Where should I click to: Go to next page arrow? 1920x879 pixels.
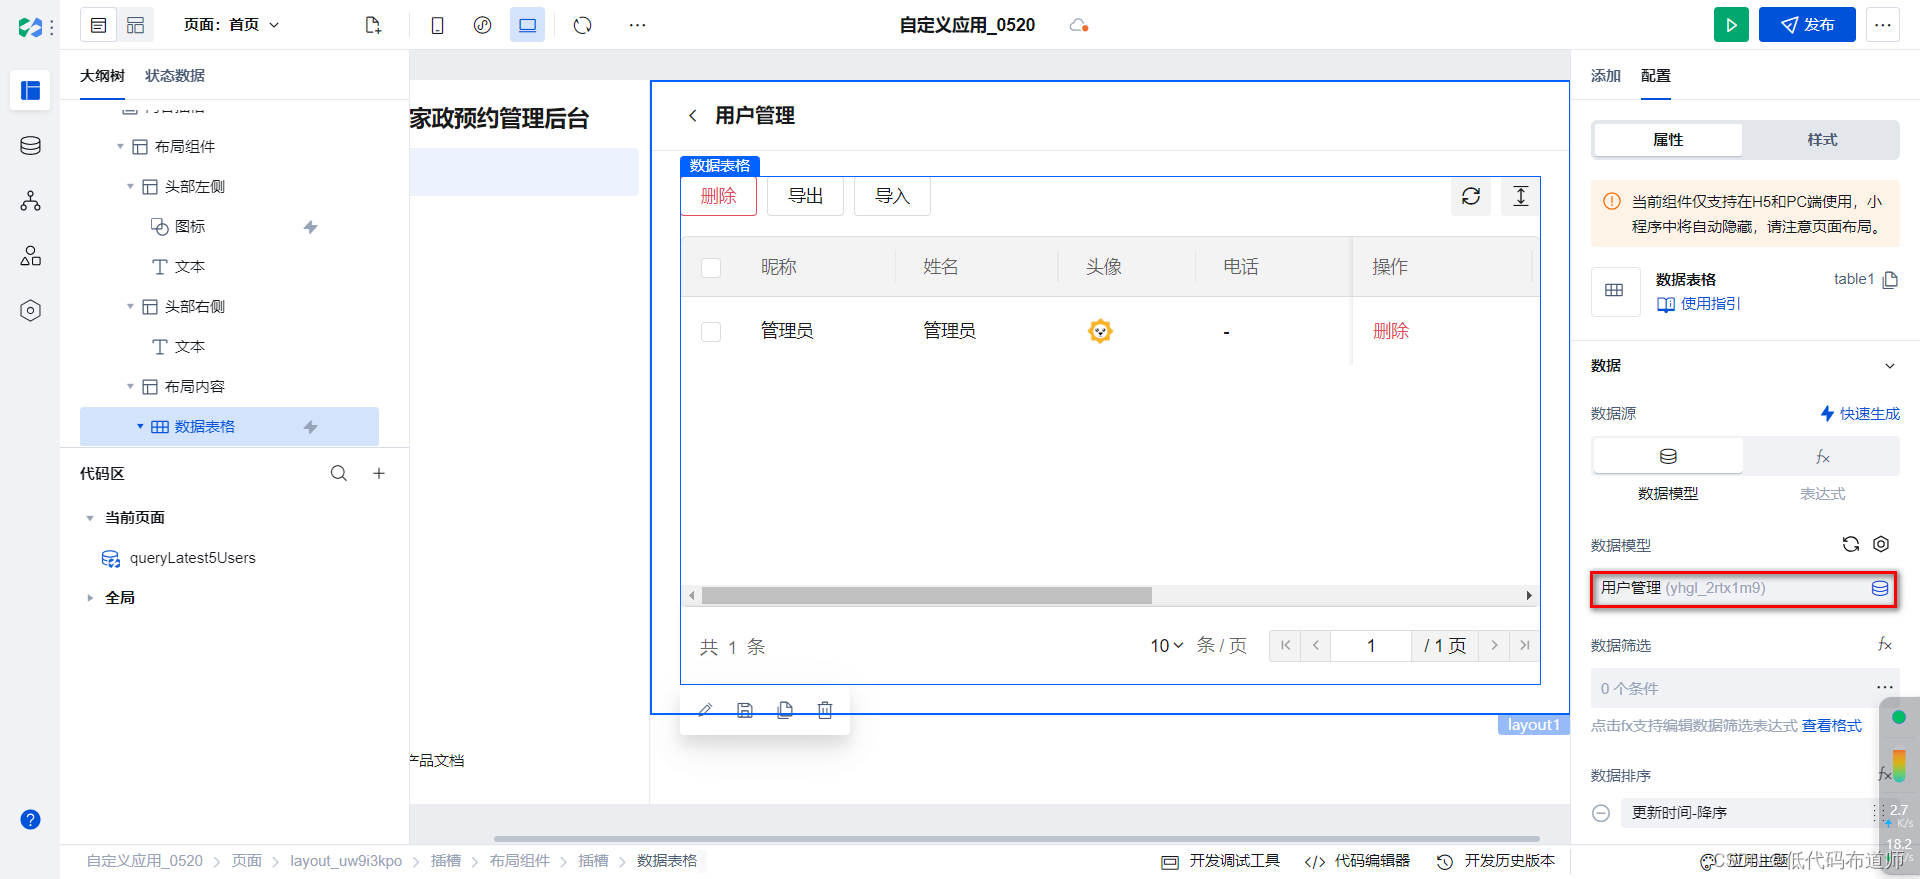(x=1495, y=646)
